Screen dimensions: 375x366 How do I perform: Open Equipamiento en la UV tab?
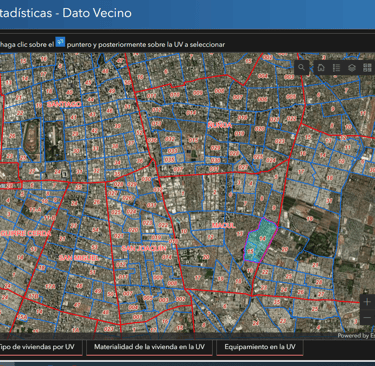click(260, 347)
